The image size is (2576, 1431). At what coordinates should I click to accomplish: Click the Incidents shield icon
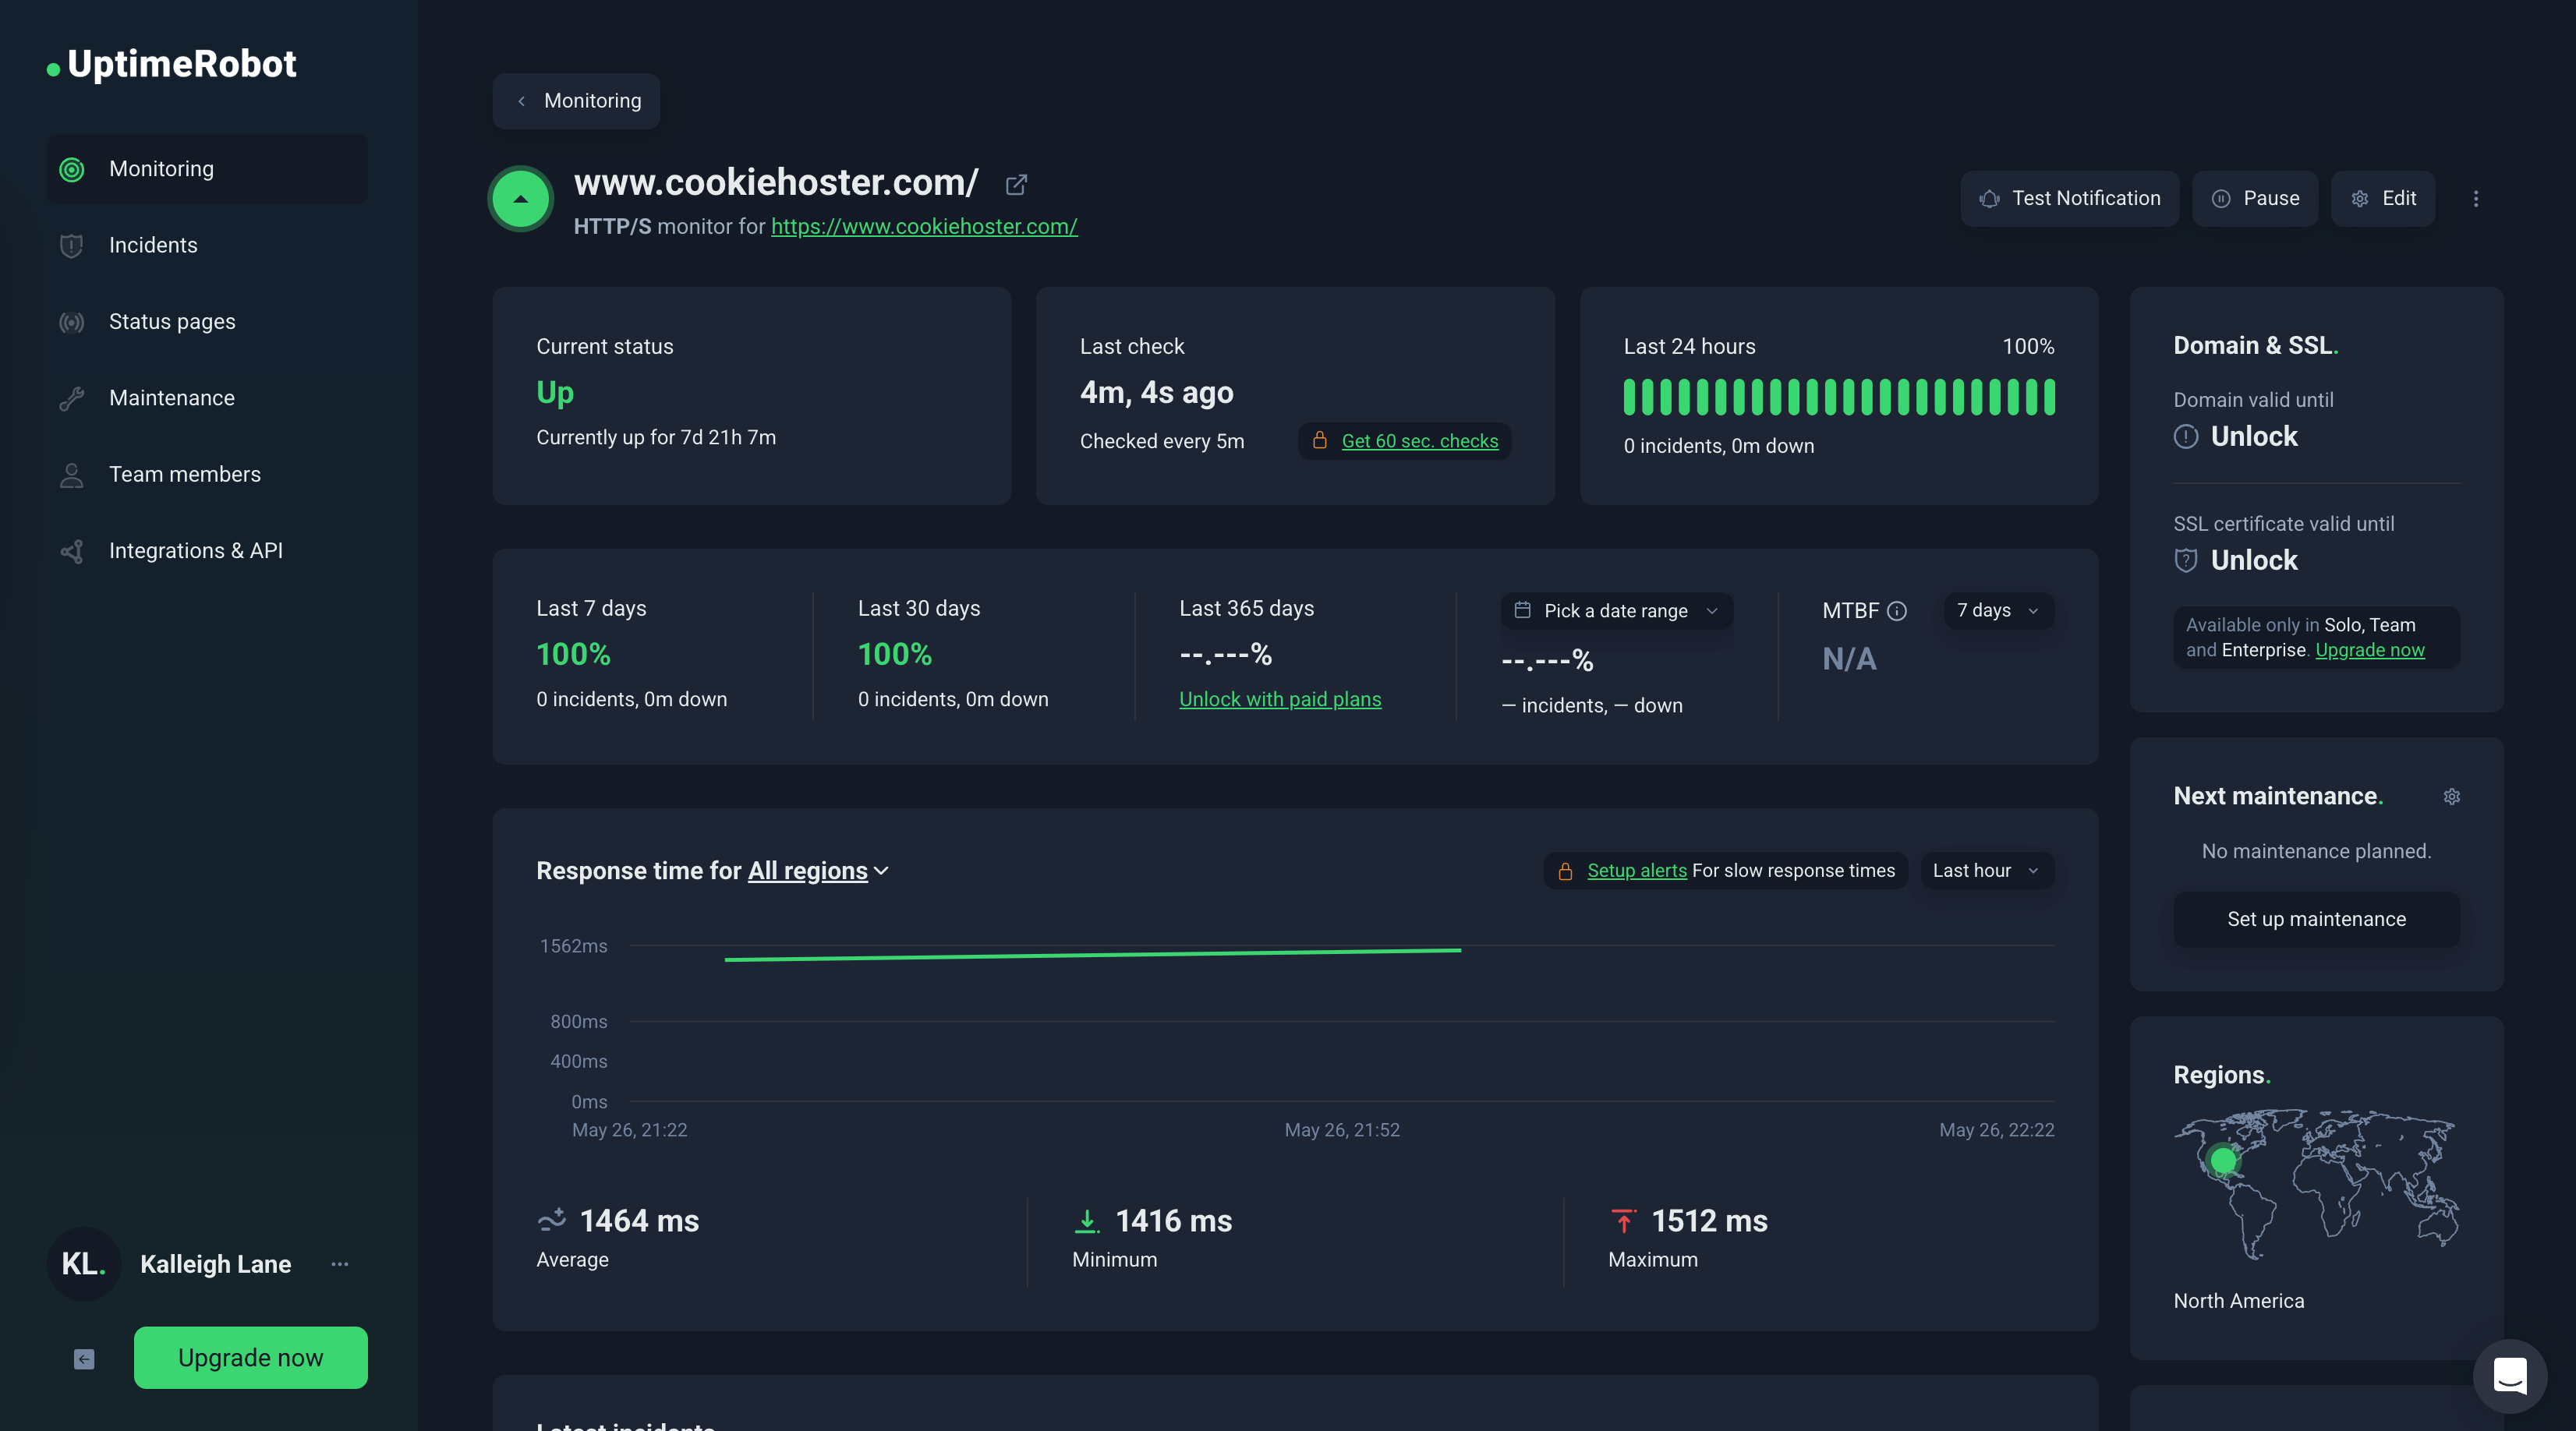[72, 246]
